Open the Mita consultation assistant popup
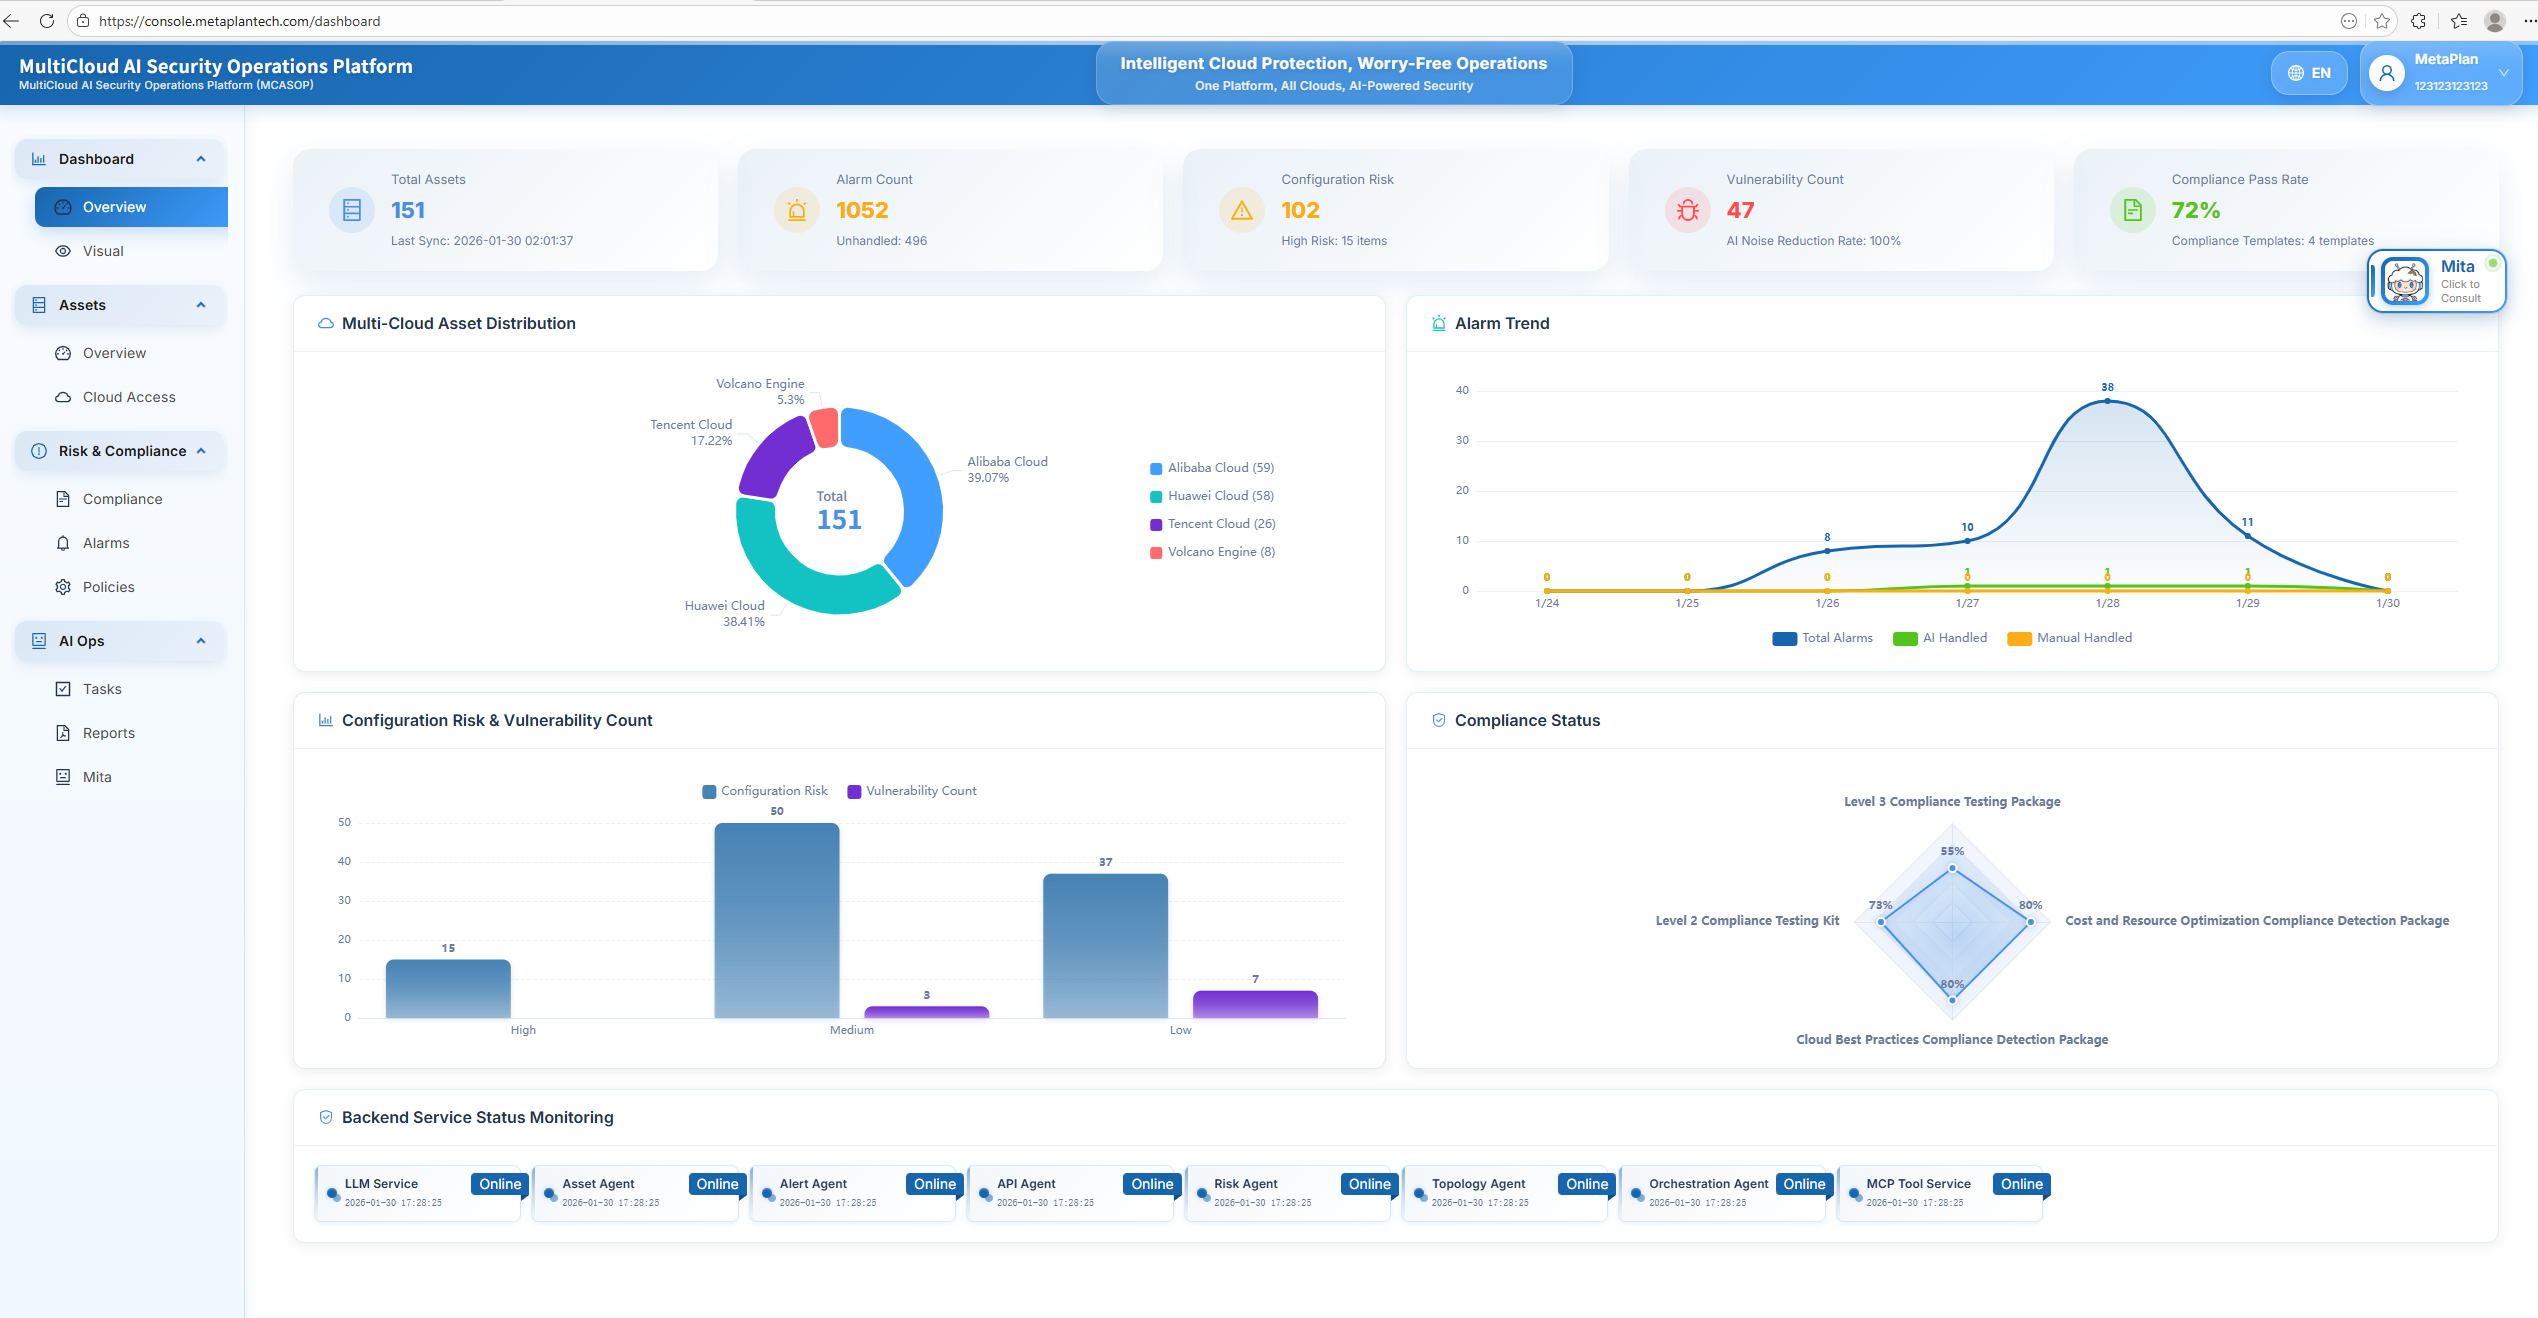This screenshot has width=2538, height=1318. point(2437,281)
